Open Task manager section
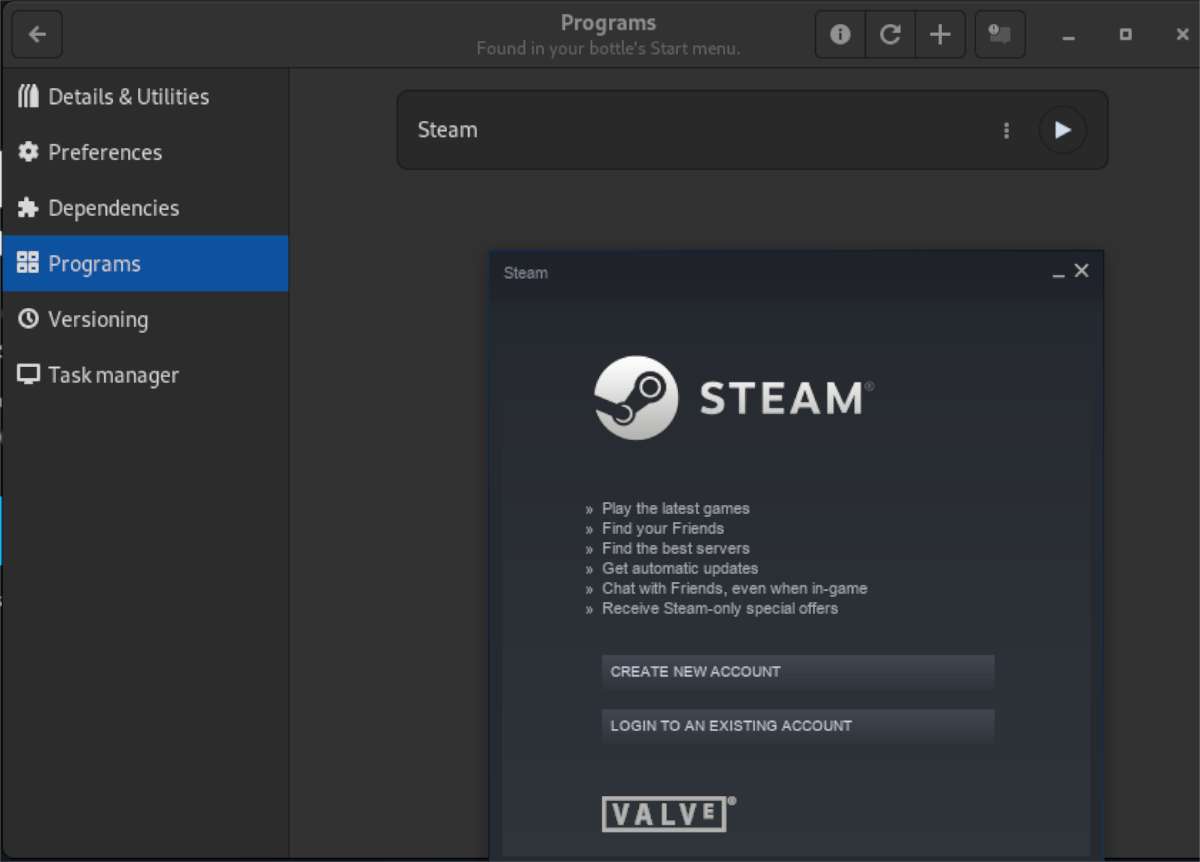This screenshot has height=862, width=1200. tap(145, 375)
